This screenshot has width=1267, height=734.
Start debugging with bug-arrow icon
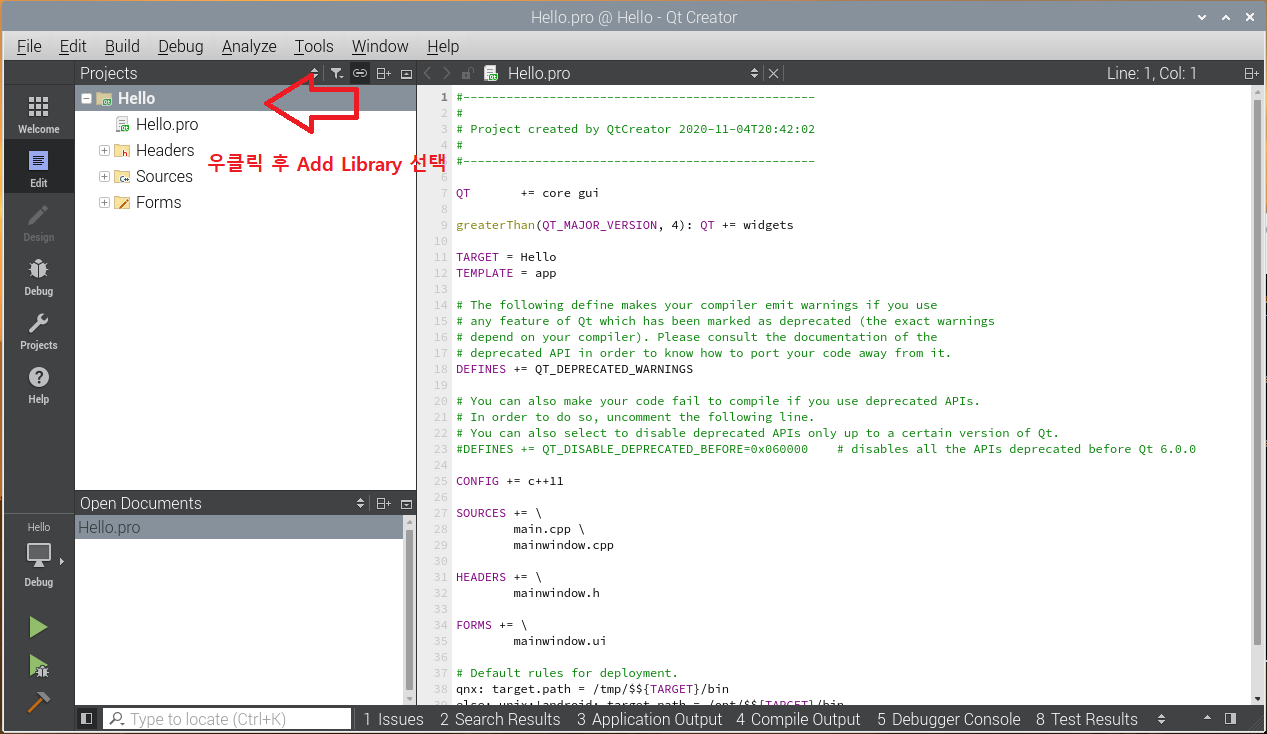(38, 665)
